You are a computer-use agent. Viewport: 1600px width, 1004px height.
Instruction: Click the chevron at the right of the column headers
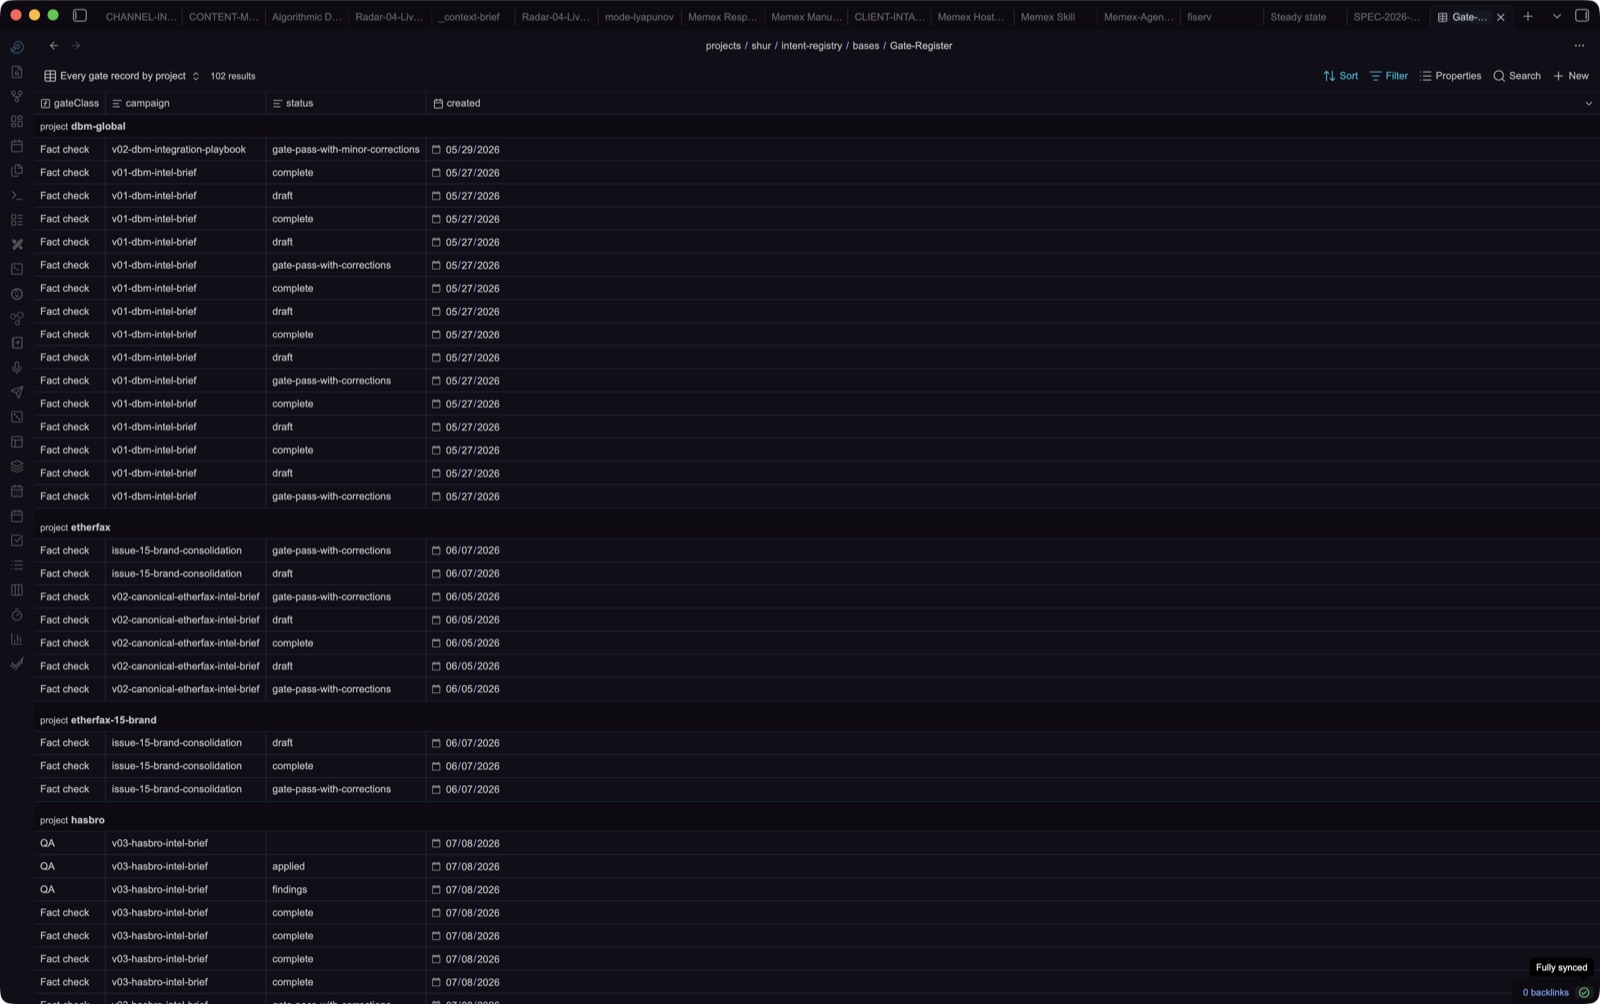coord(1588,103)
